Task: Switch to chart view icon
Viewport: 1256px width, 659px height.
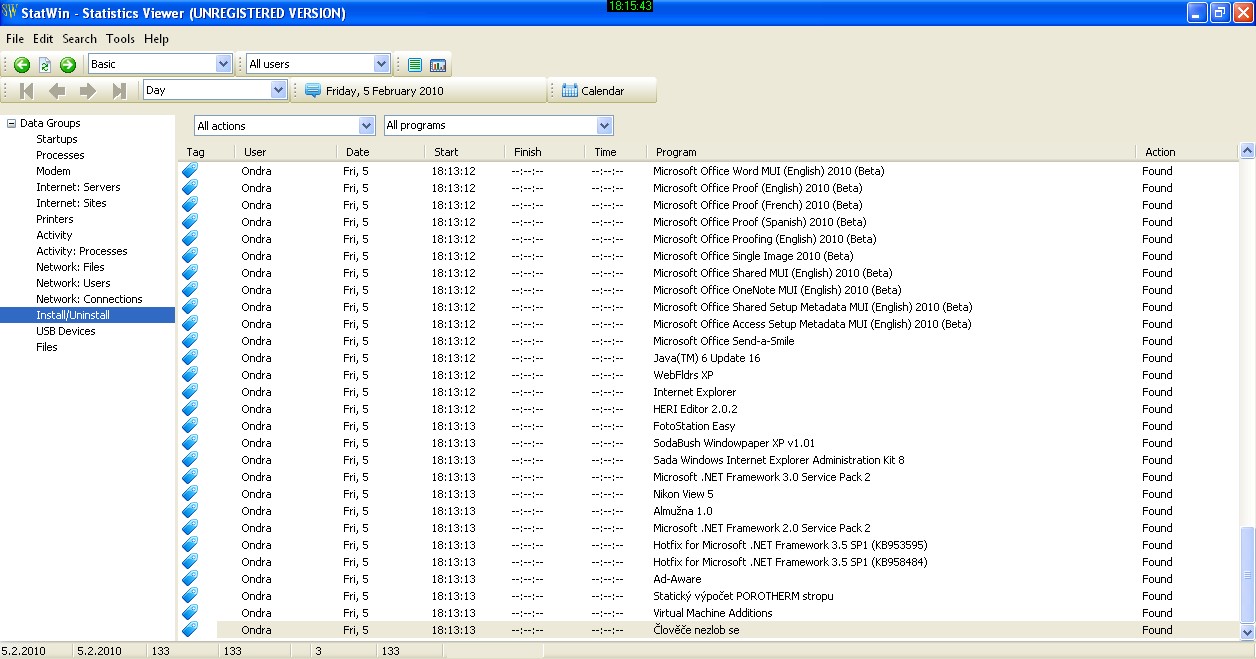Action: coord(438,65)
